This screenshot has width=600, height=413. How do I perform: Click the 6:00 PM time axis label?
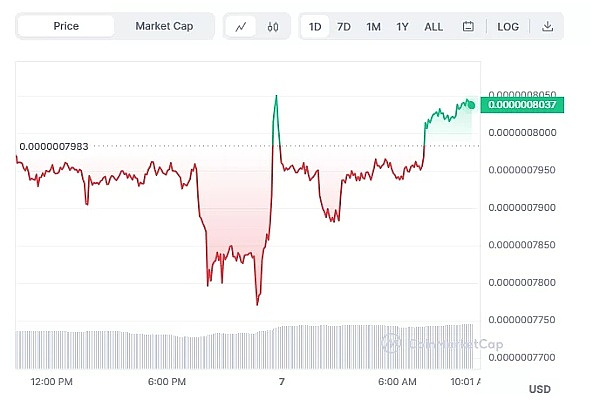tap(167, 382)
